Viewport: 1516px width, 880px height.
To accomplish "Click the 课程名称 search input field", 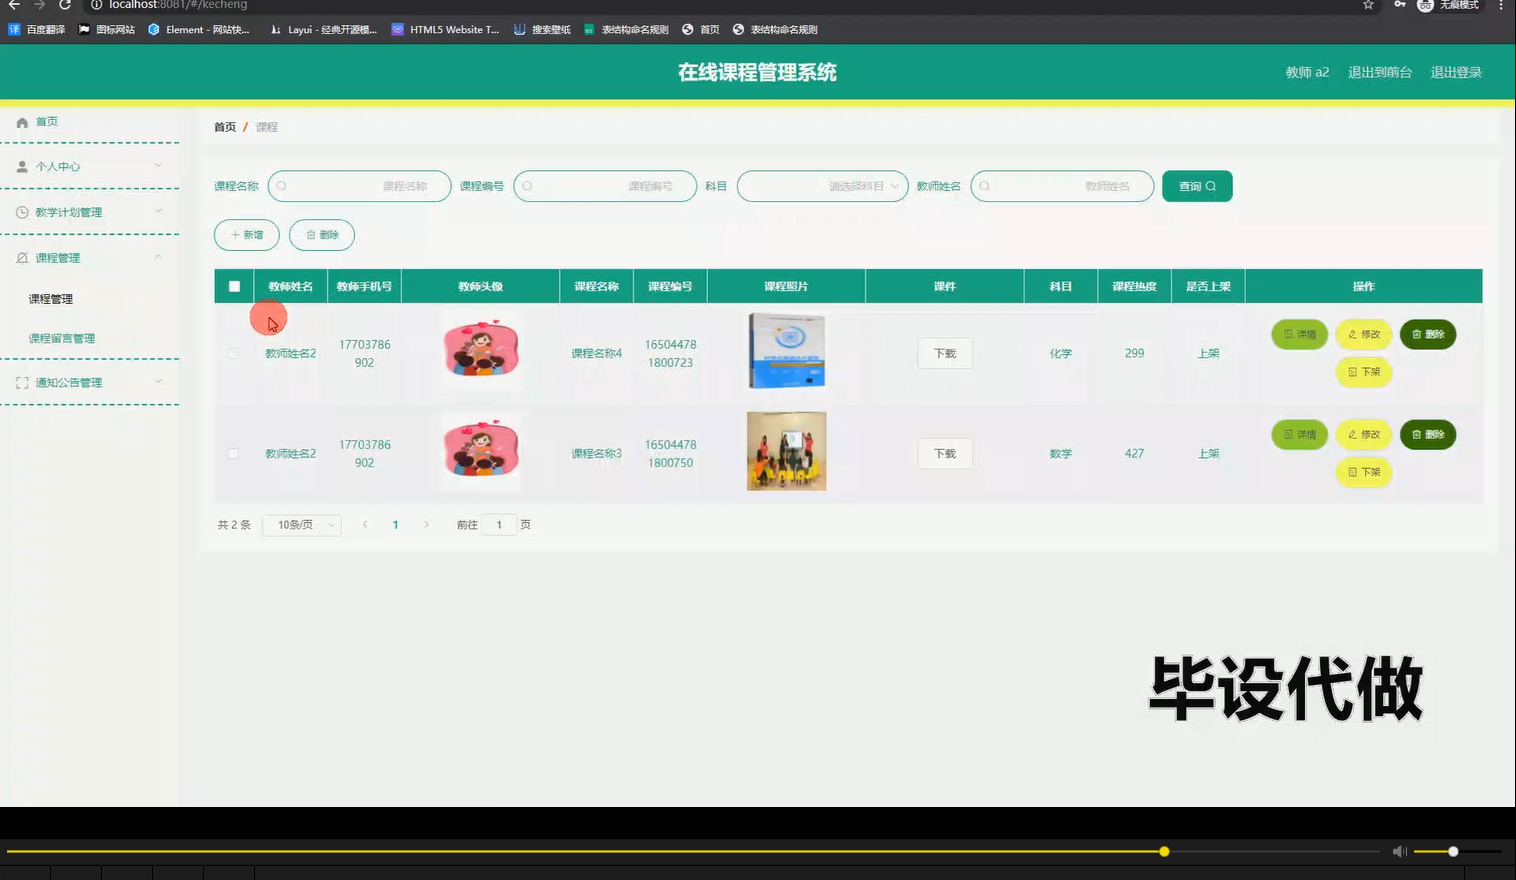I will 359,185.
